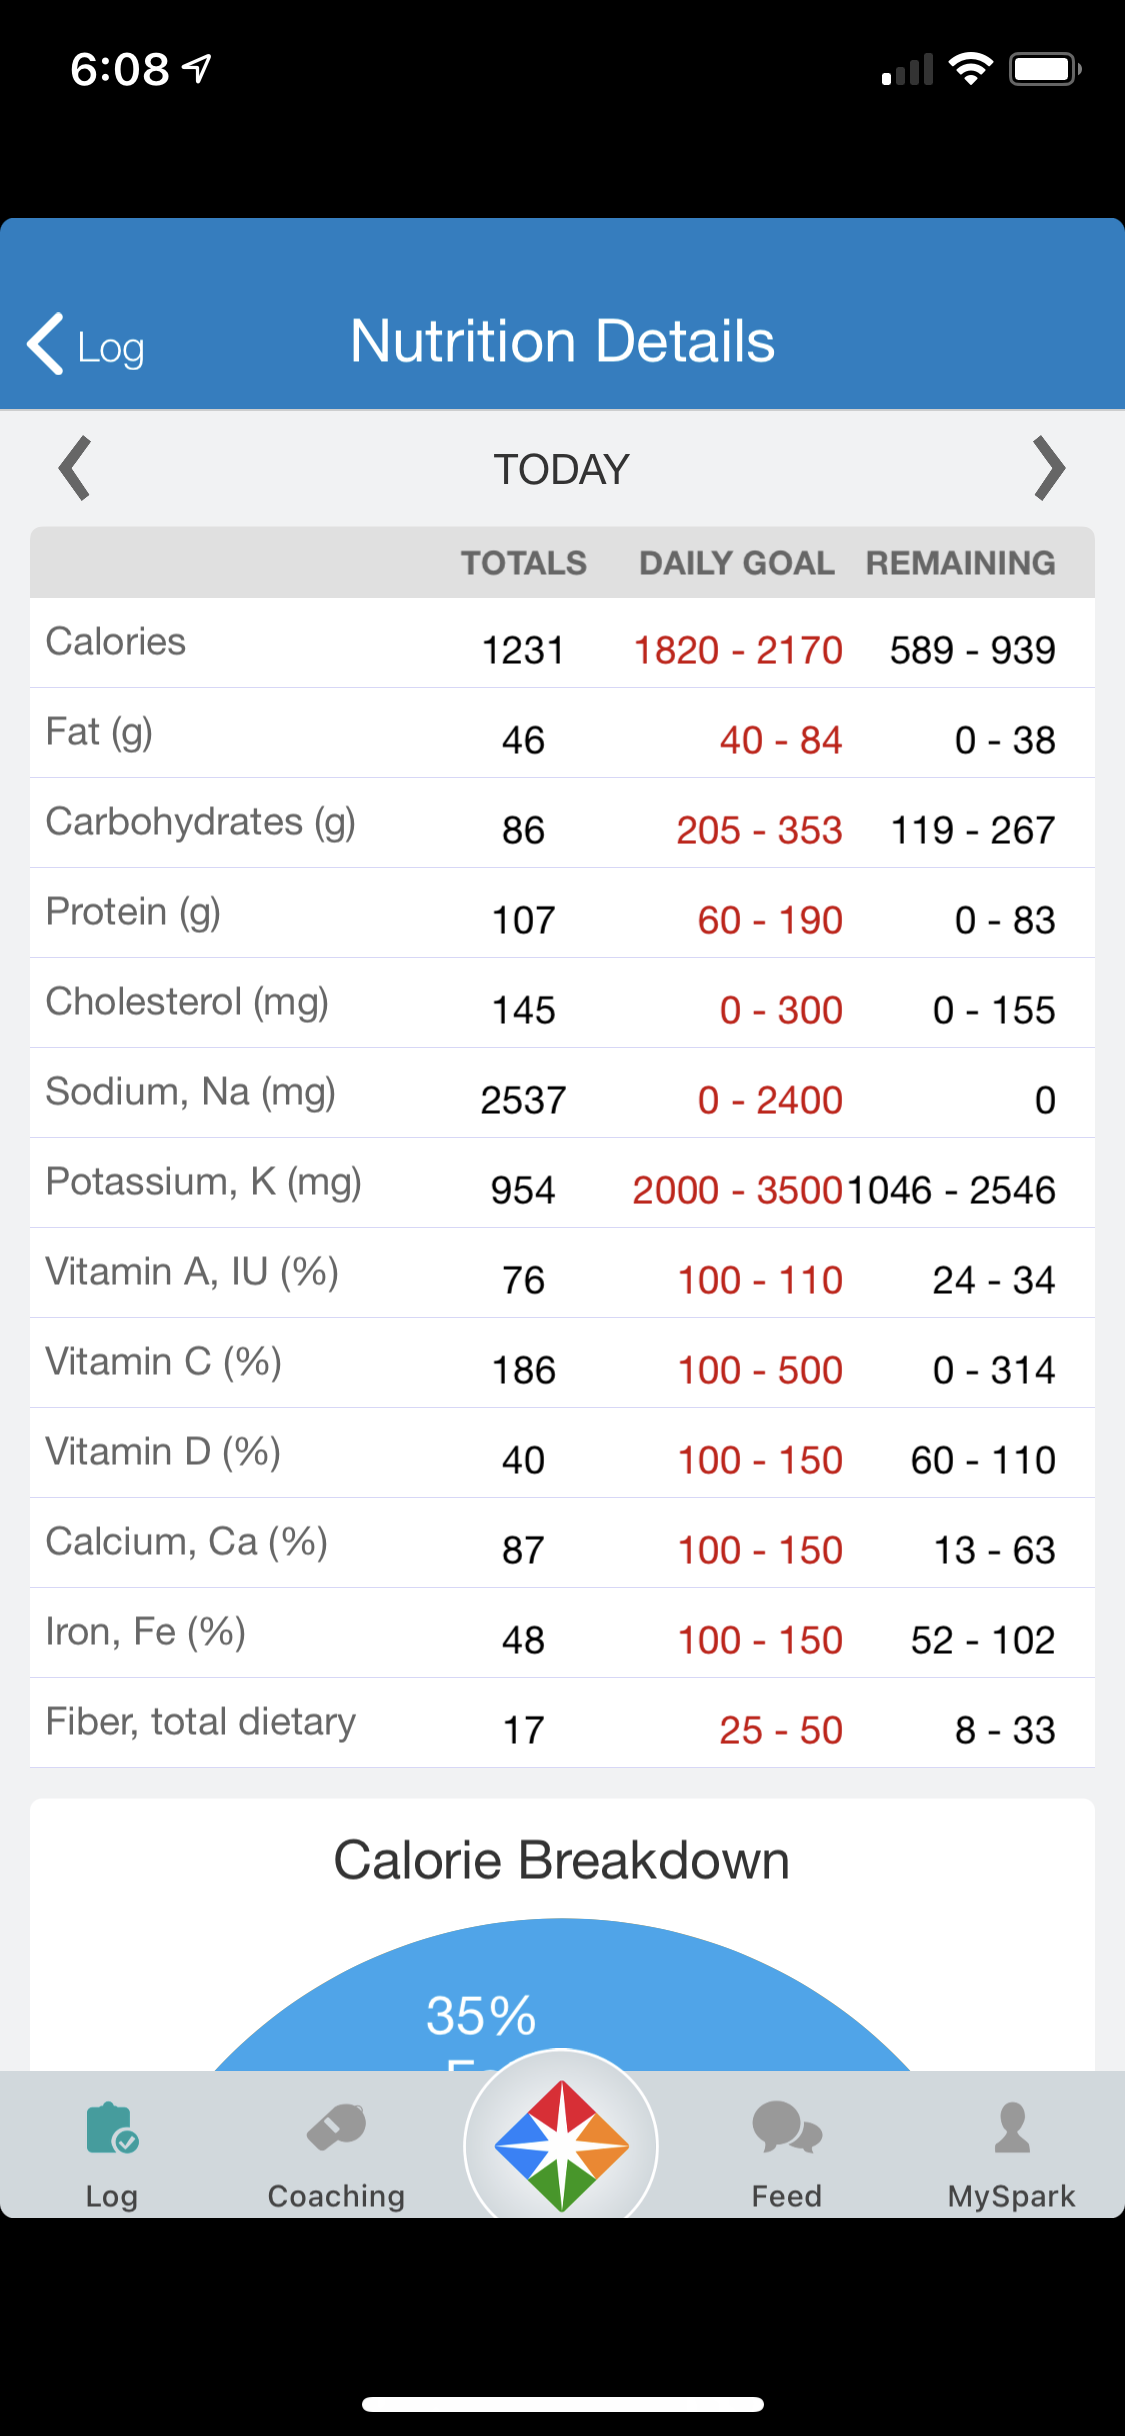
Task: Tap the central SparkPeople star icon
Action: pyautogui.click(x=562, y=2146)
